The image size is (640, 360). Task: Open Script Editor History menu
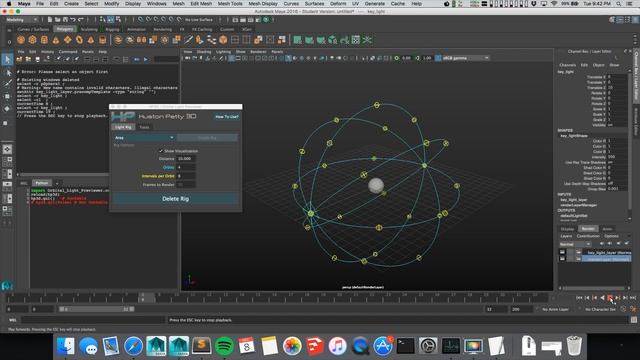coord(47,52)
